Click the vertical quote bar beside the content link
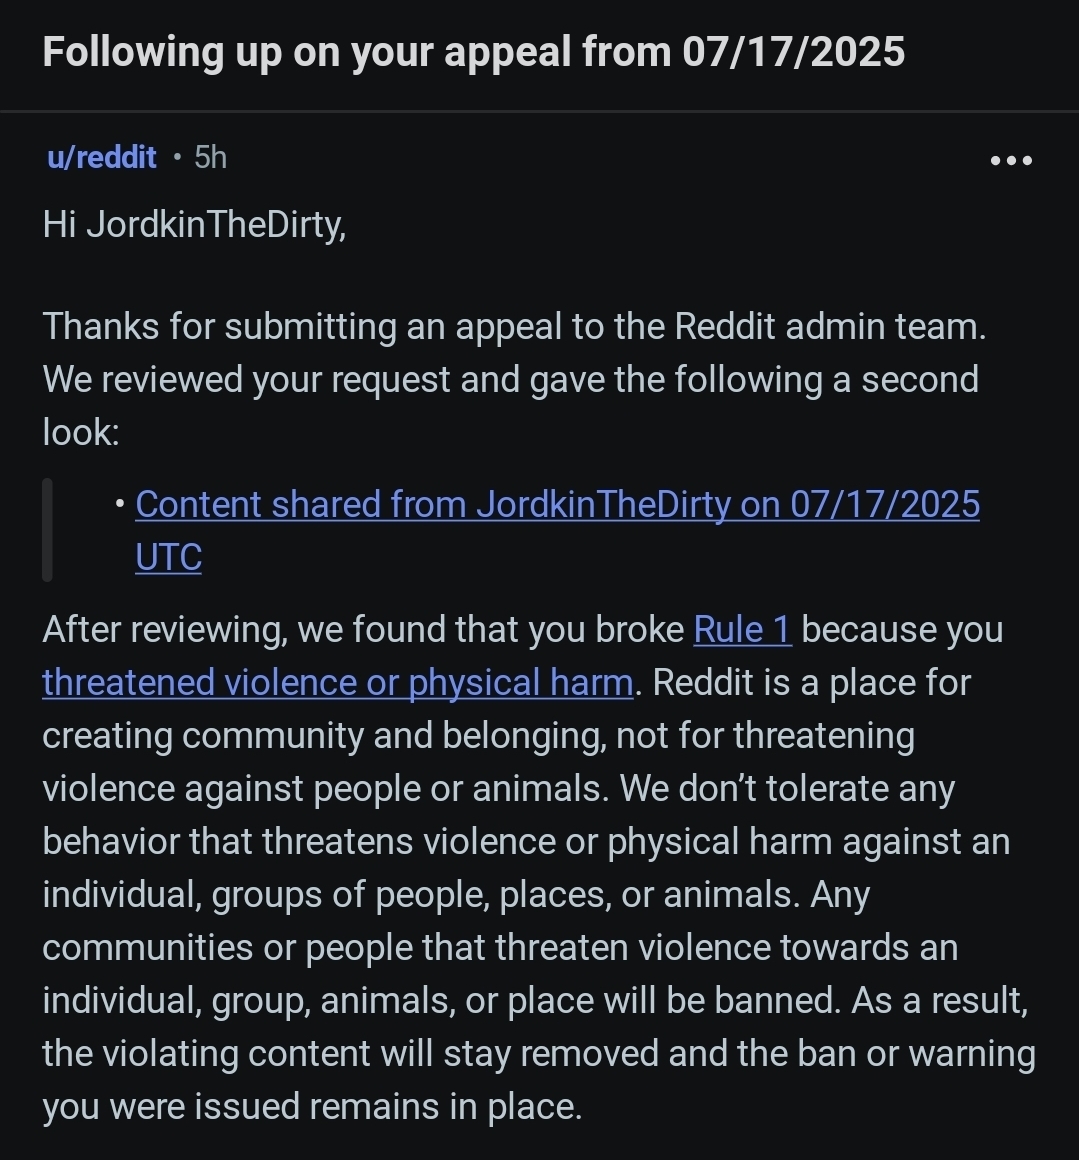Image resolution: width=1079 pixels, height=1160 pixels. [x=47, y=530]
